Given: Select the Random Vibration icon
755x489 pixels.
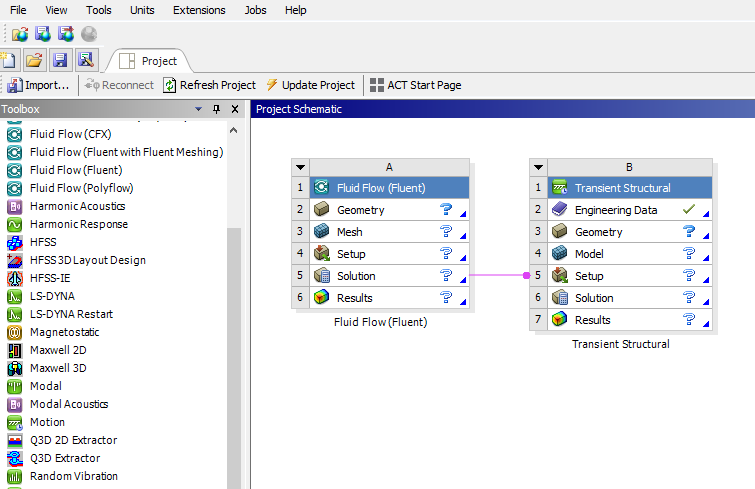Looking at the screenshot, I should (x=14, y=476).
